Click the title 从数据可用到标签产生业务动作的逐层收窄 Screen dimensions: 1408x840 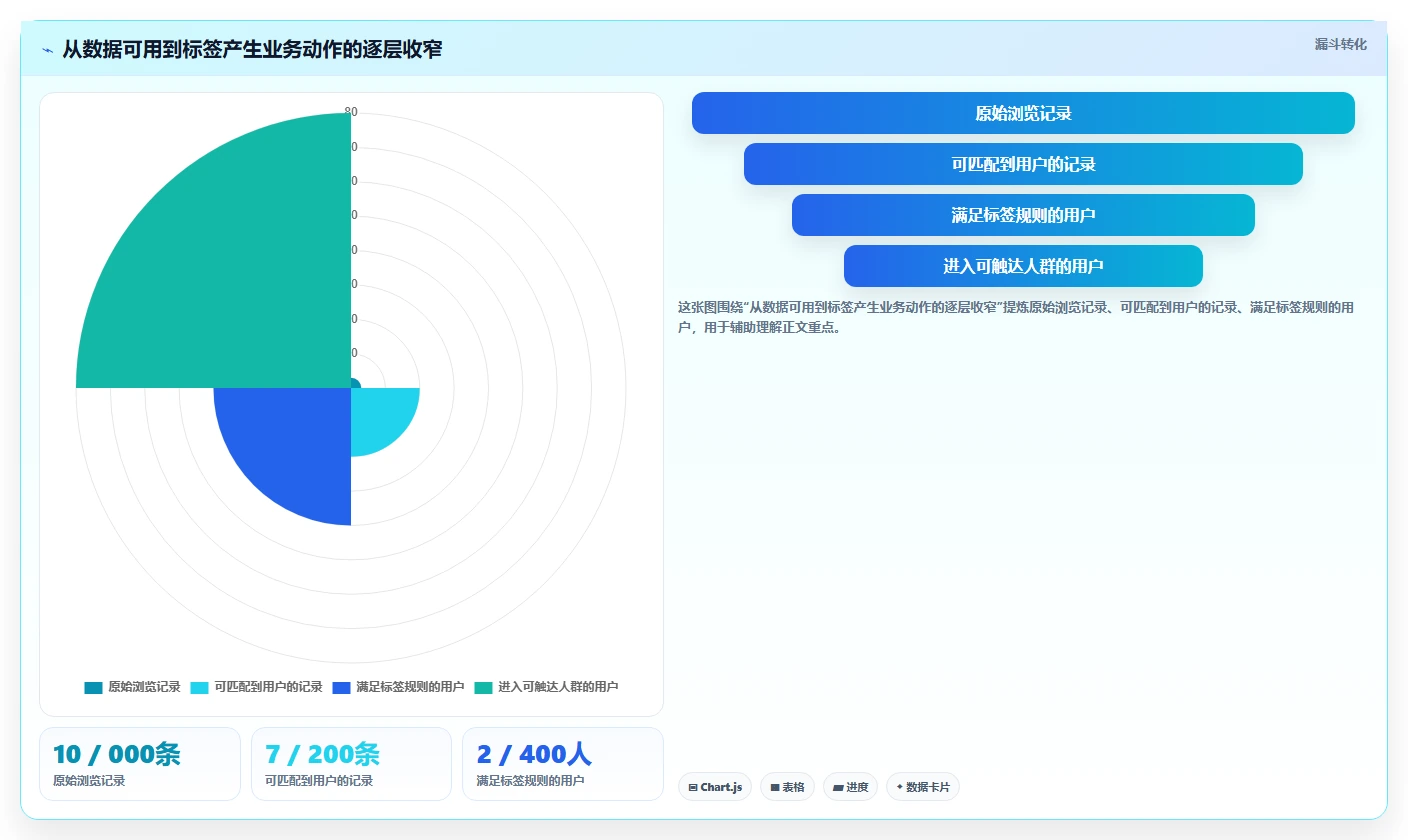tap(252, 49)
